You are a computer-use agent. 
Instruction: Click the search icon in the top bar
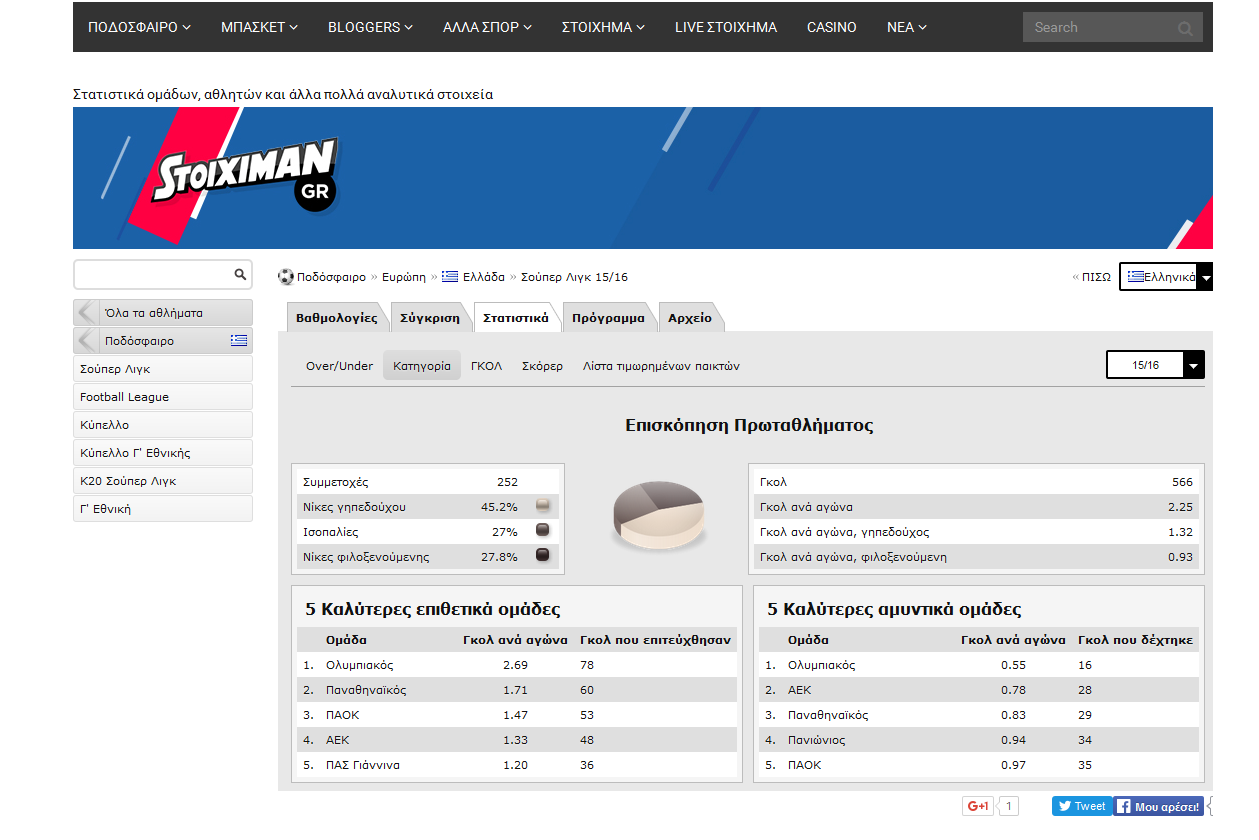(1184, 27)
